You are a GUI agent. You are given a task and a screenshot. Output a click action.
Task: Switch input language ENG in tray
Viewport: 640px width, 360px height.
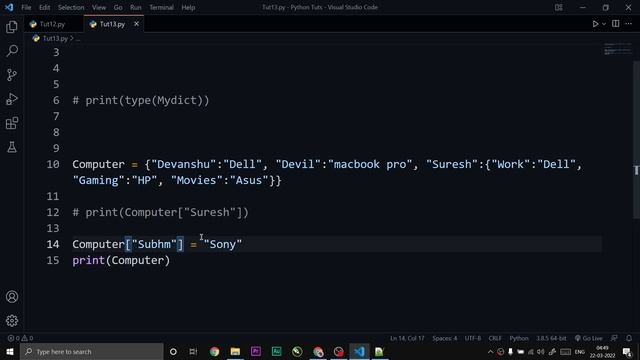(x=580, y=352)
